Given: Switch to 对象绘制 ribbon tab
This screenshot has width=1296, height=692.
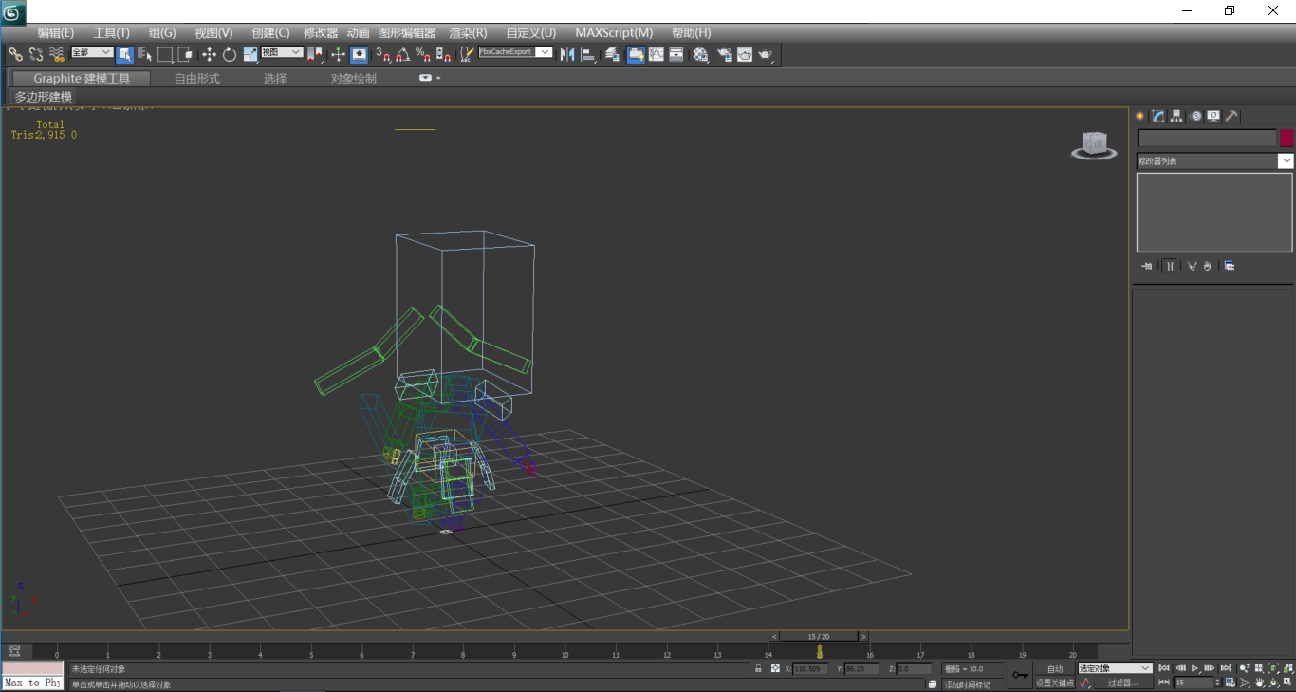Looking at the screenshot, I should (354, 78).
